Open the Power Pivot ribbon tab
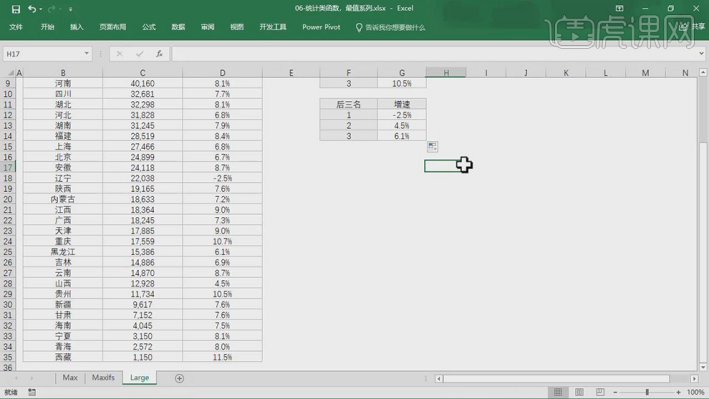The width and height of the screenshot is (709, 399). [321, 27]
